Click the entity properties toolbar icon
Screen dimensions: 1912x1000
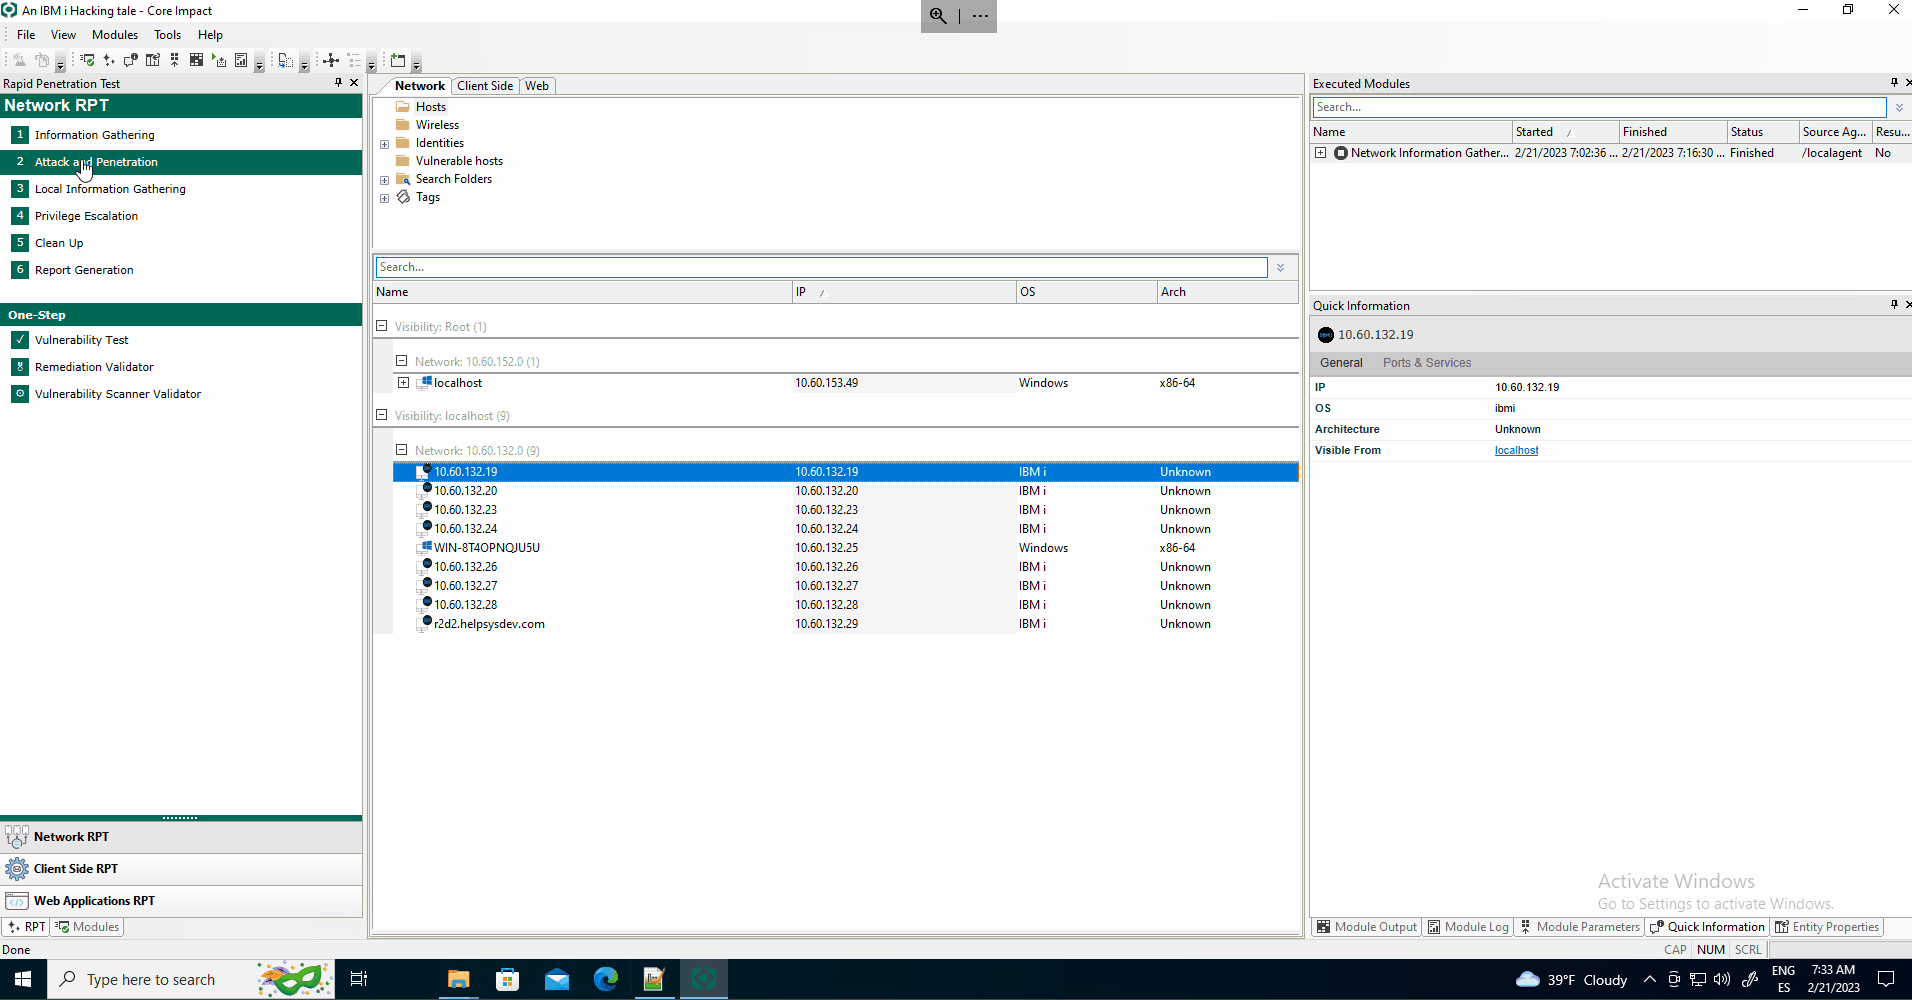coord(153,60)
